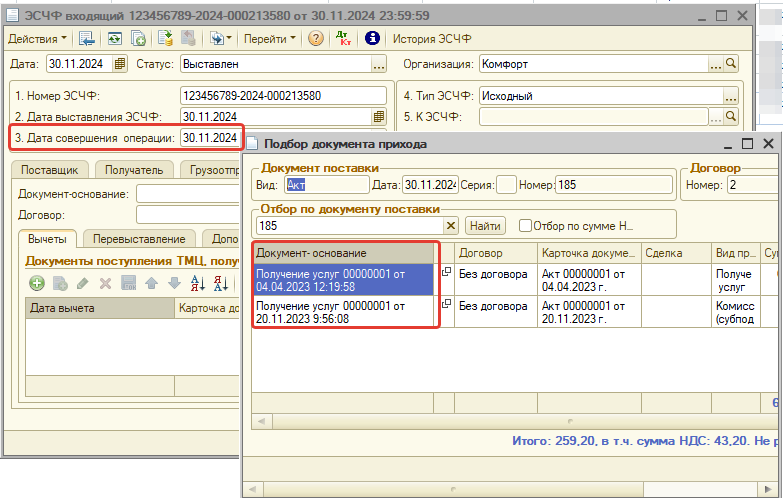The image size is (783, 498).
Task: Click the pencil edit-row icon
Action: 82,284
